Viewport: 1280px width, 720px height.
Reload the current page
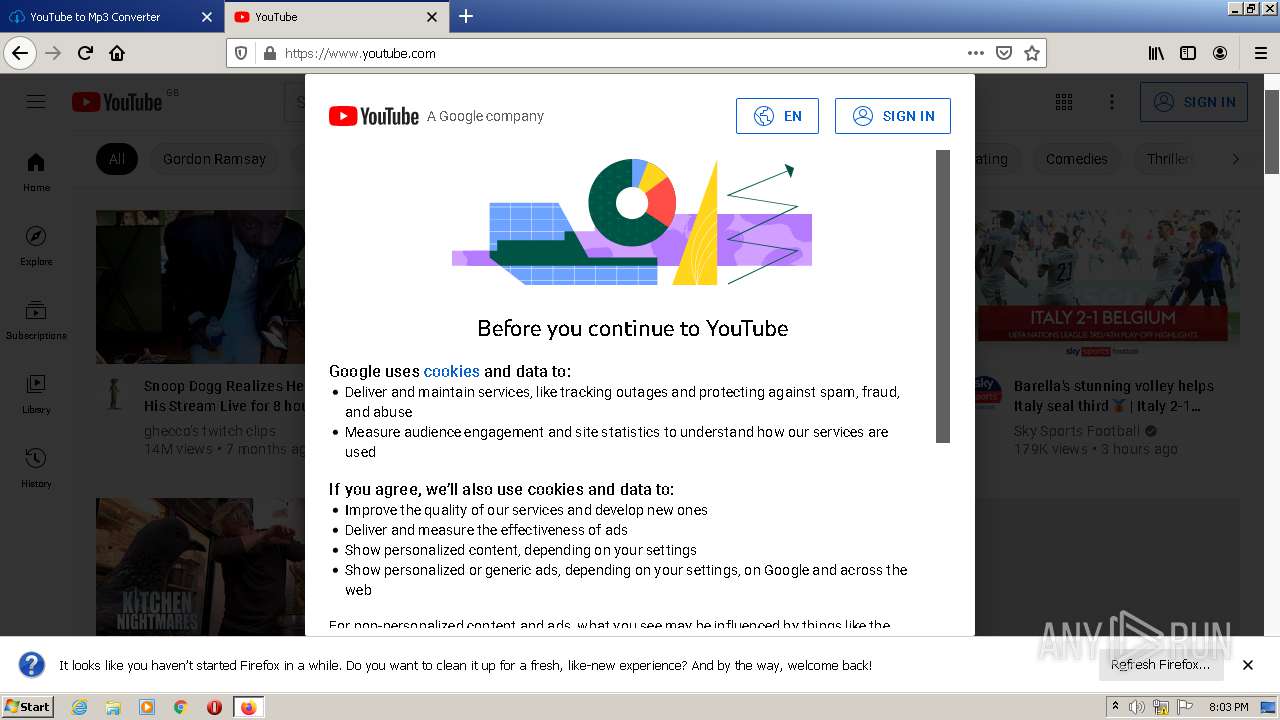85,53
